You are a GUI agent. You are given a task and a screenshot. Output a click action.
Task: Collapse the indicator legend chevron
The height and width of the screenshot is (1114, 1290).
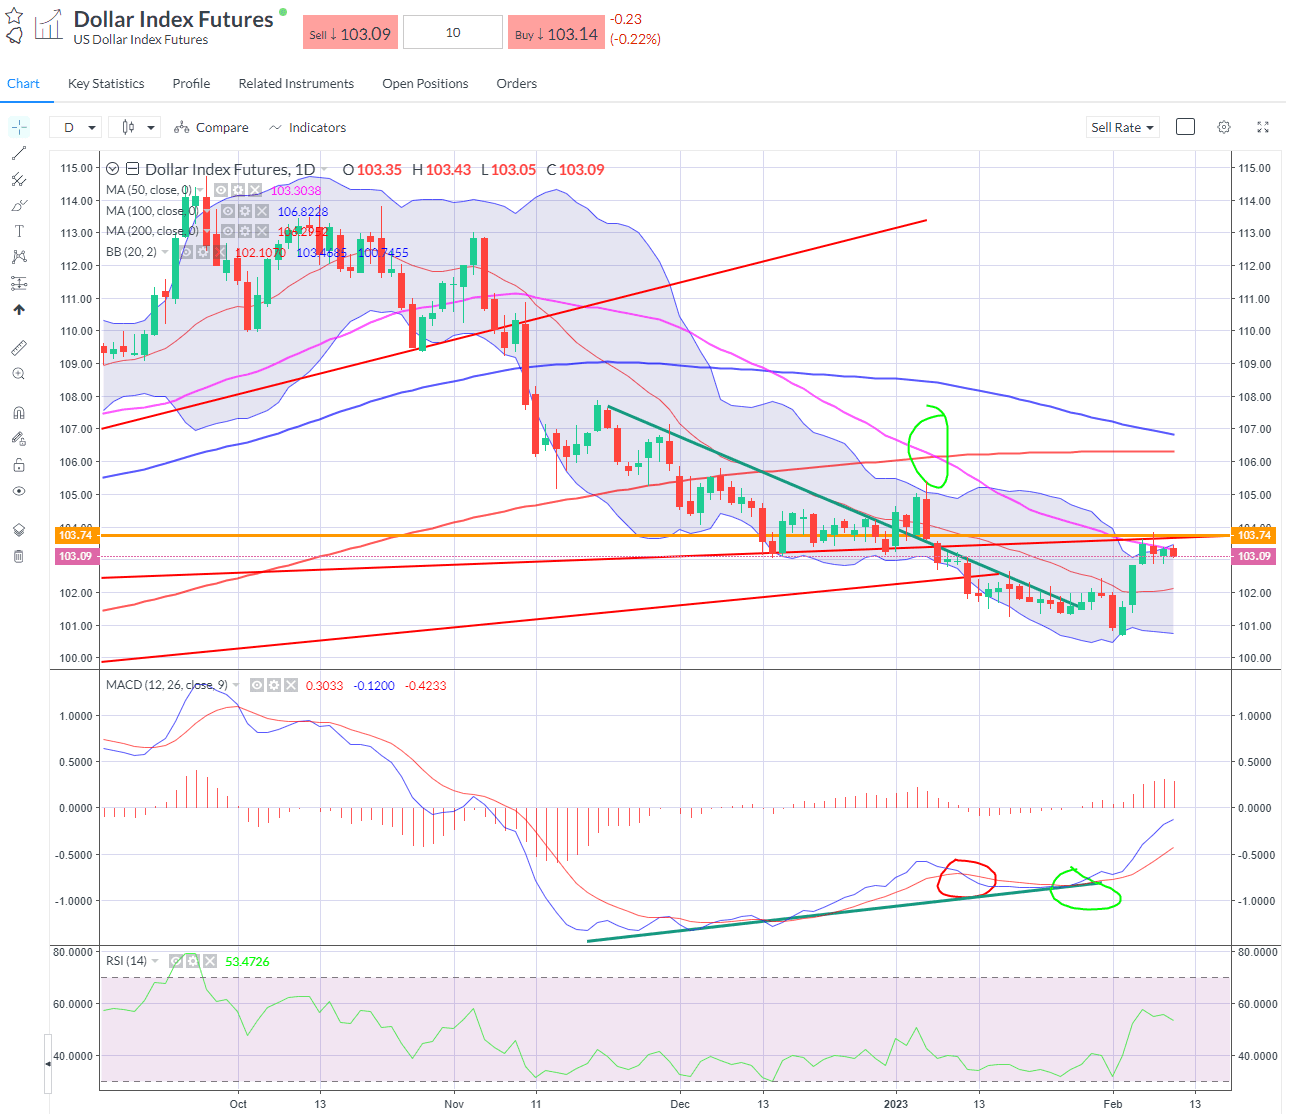(x=113, y=169)
